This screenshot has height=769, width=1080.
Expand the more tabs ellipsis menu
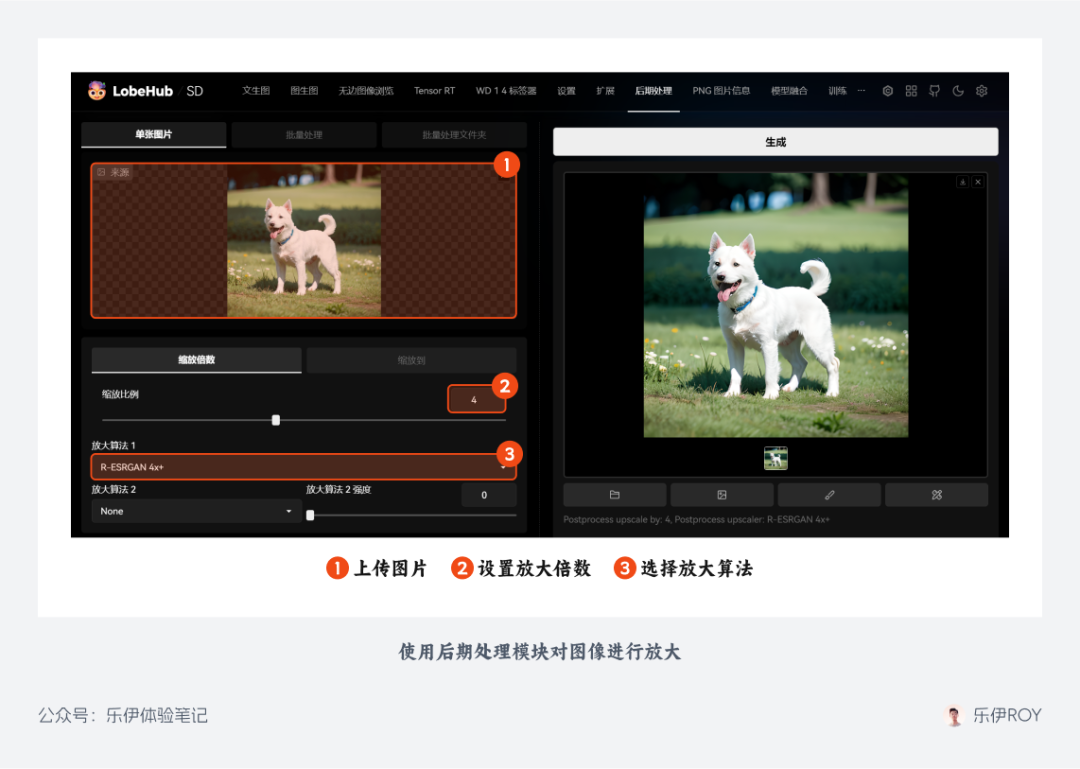[861, 91]
